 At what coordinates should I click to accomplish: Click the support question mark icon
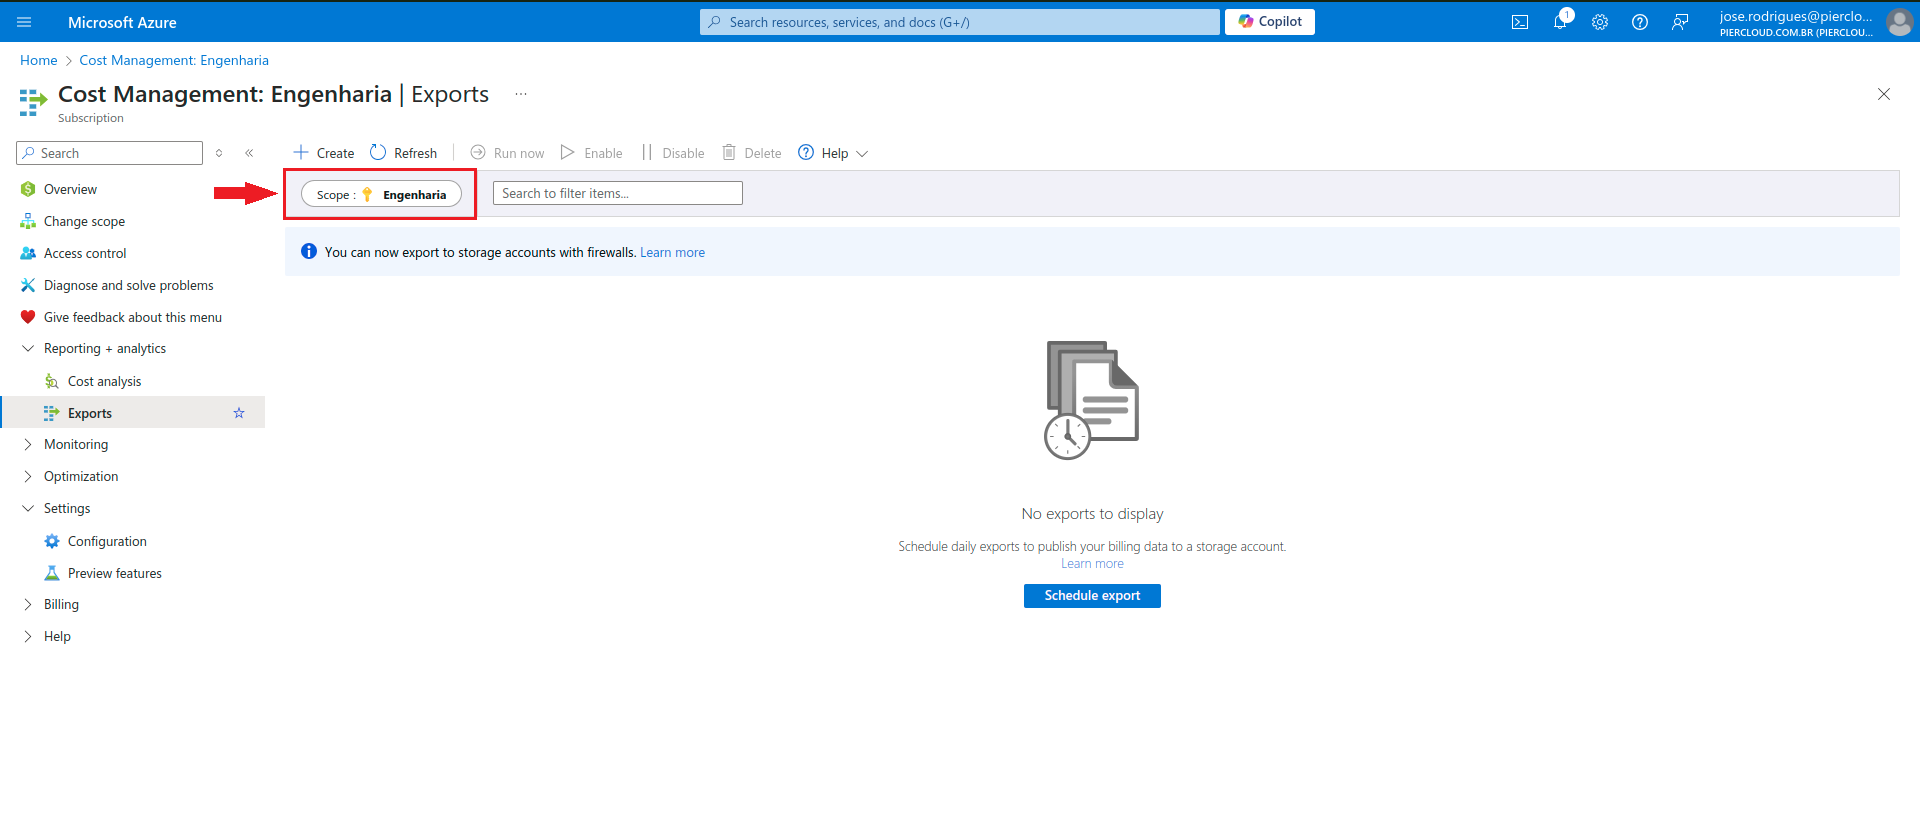1640,22
